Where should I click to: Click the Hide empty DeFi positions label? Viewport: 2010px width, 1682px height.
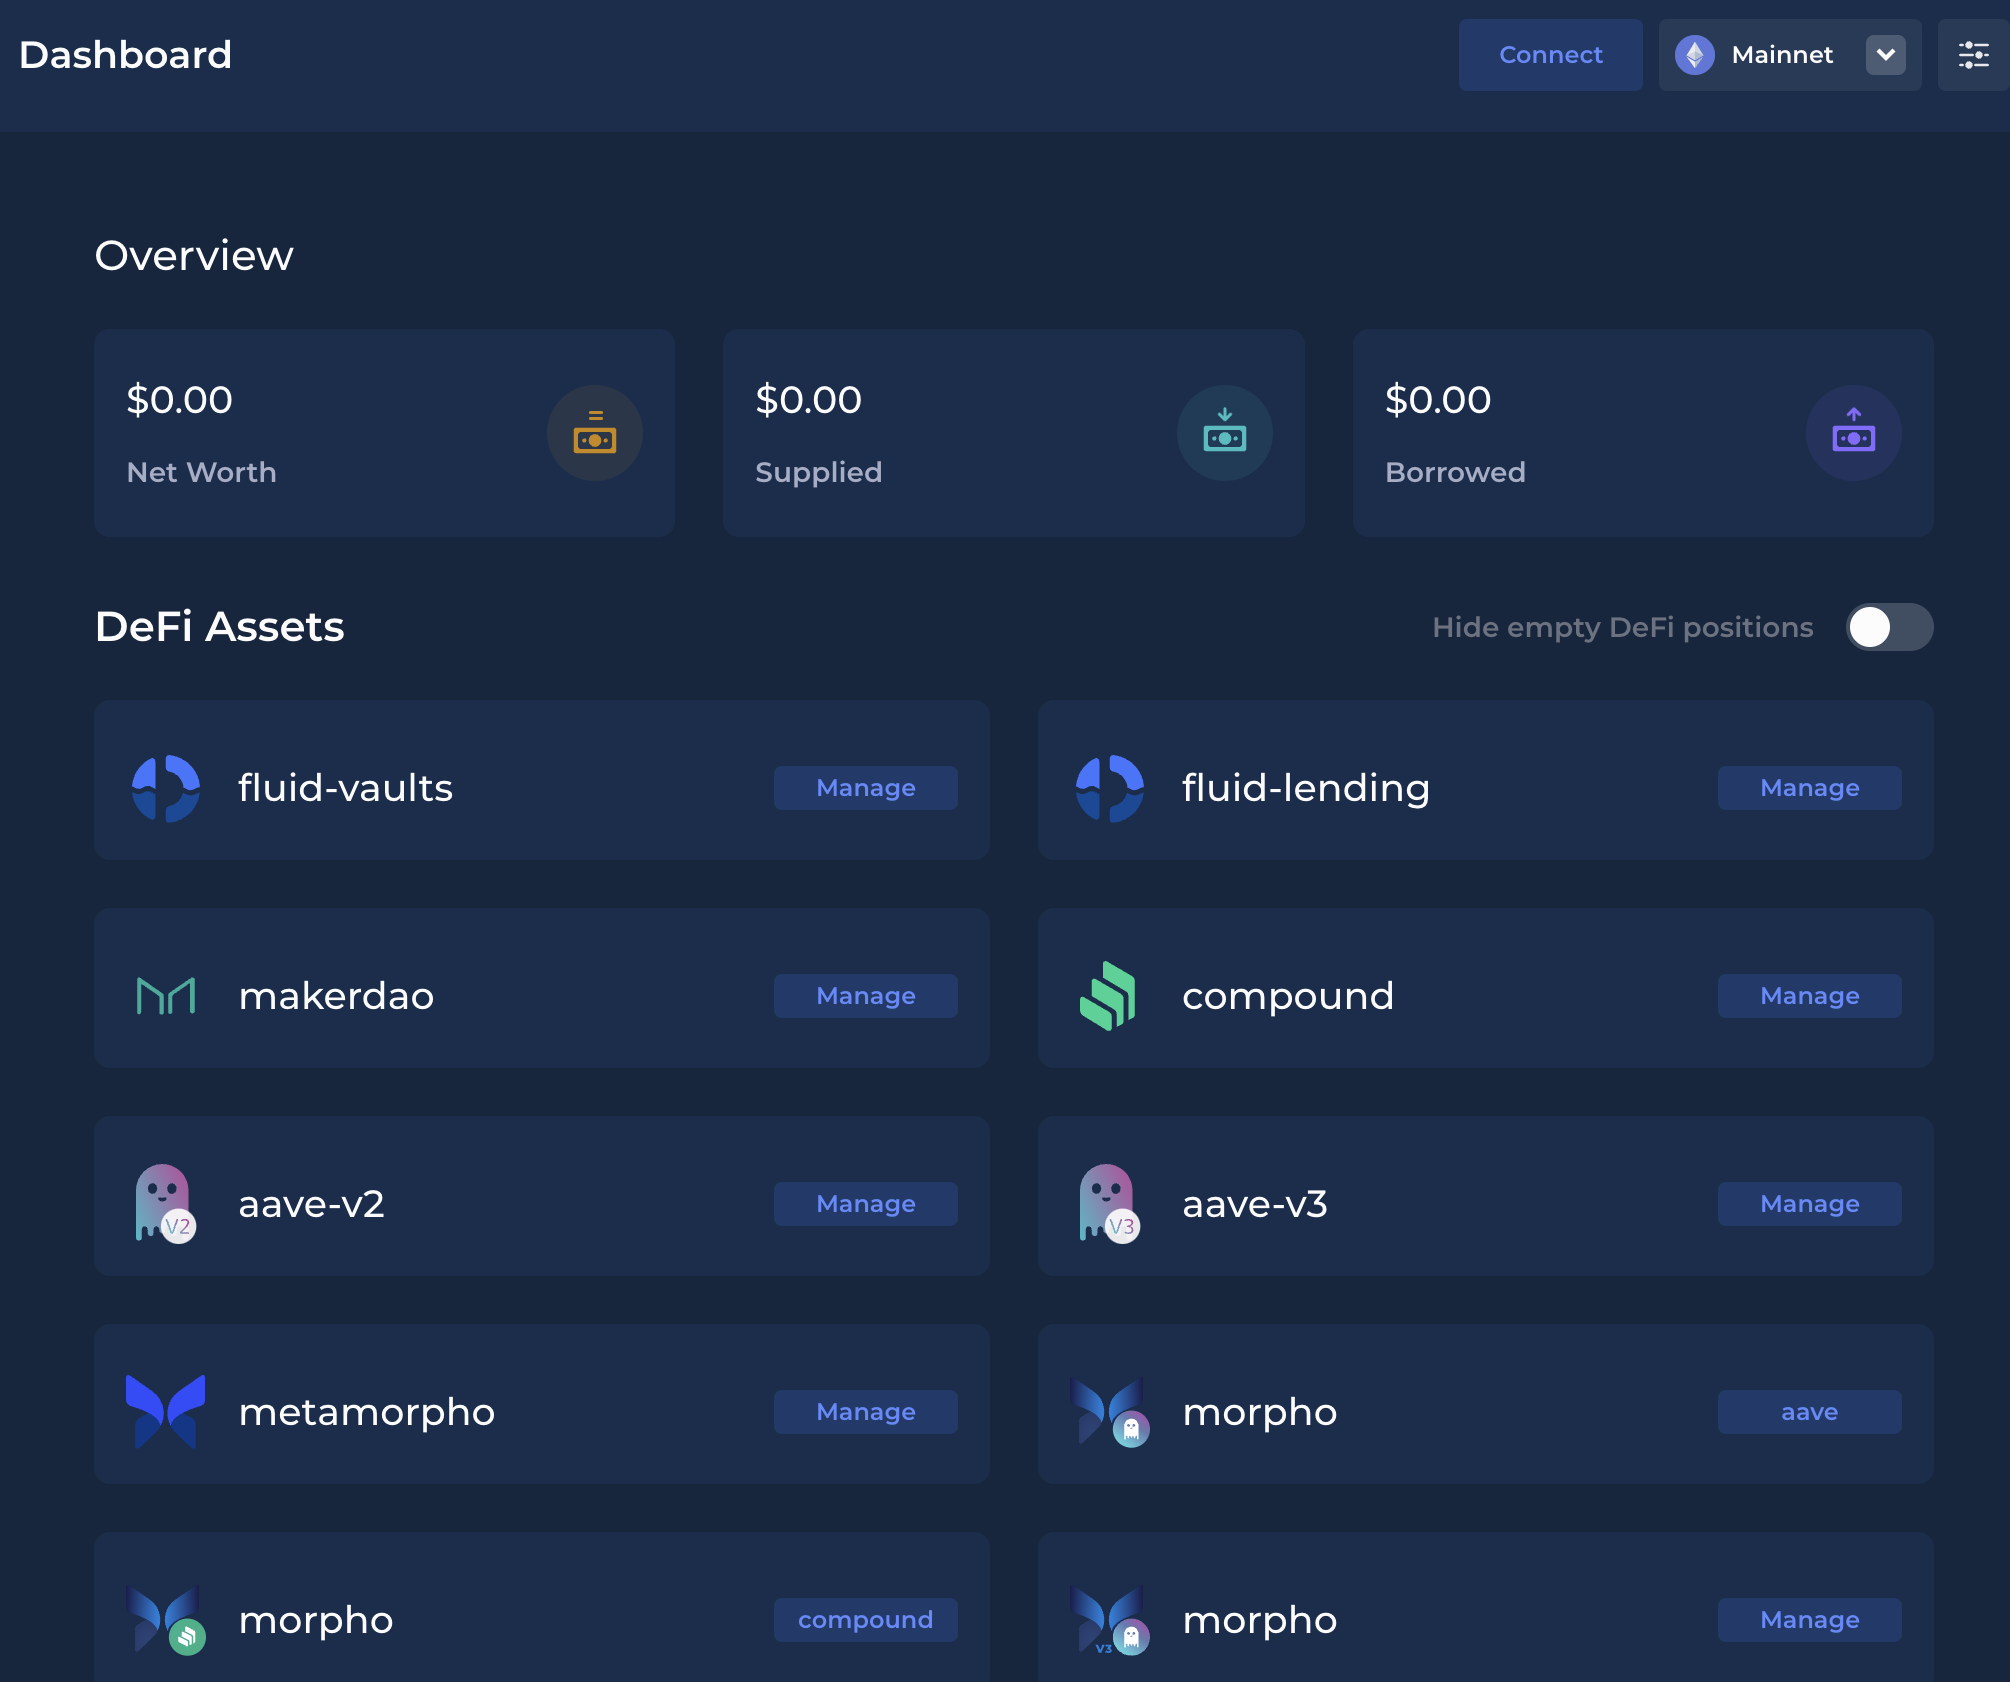(x=1622, y=627)
